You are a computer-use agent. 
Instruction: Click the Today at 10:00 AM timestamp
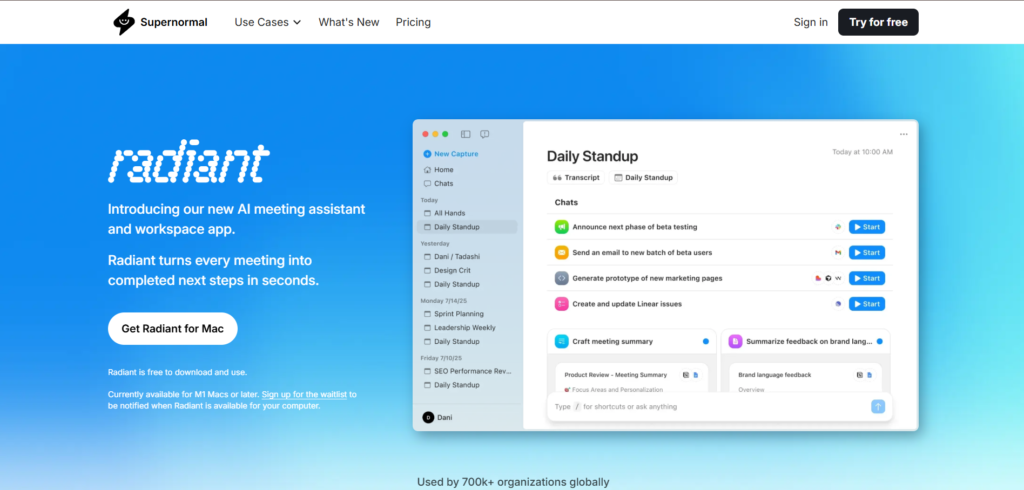[x=862, y=152]
